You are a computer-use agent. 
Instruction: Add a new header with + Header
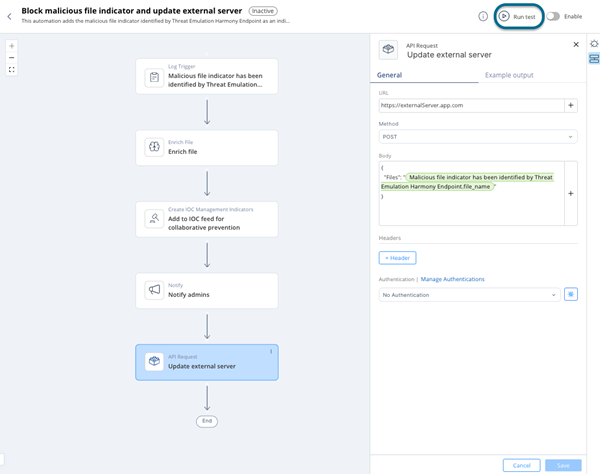tap(397, 258)
